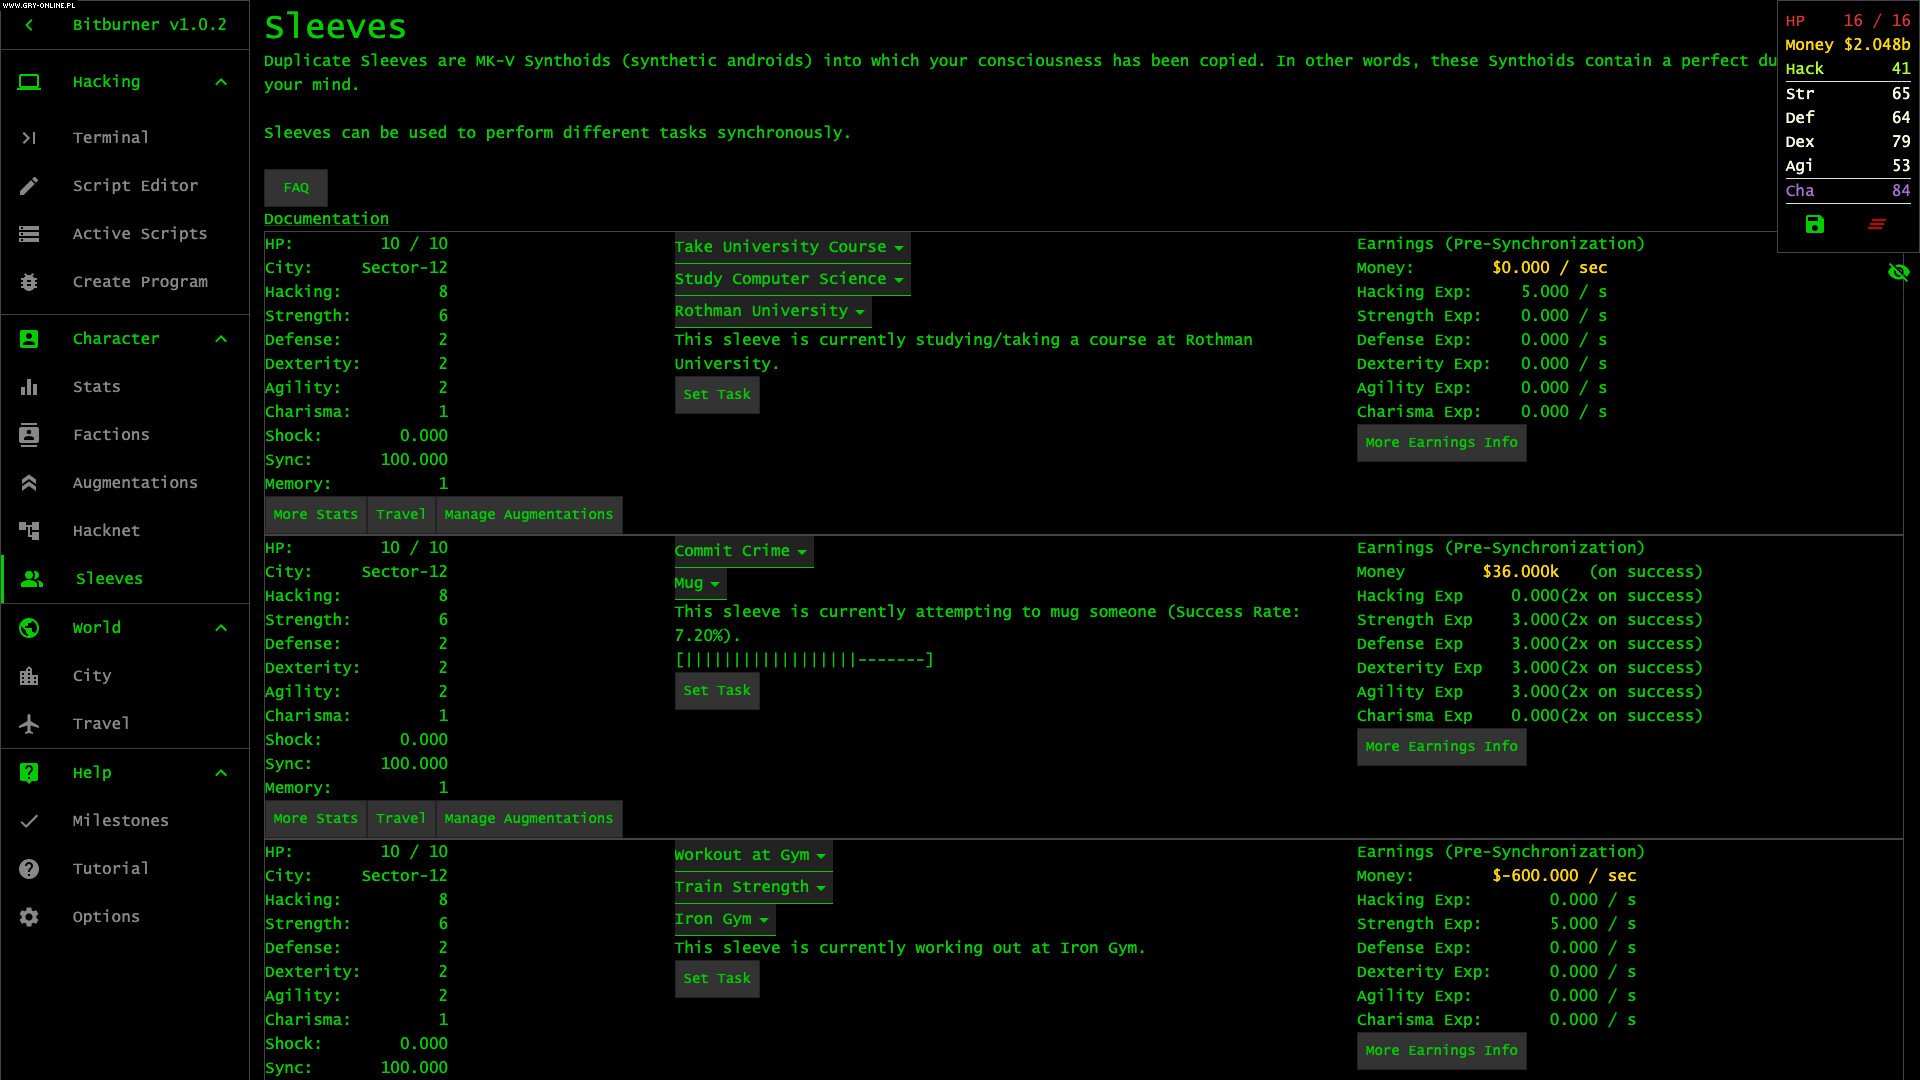This screenshot has height=1080, width=1920.
Task: Select the Augmentations double-chevron icon
Action: tap(29, 482)
